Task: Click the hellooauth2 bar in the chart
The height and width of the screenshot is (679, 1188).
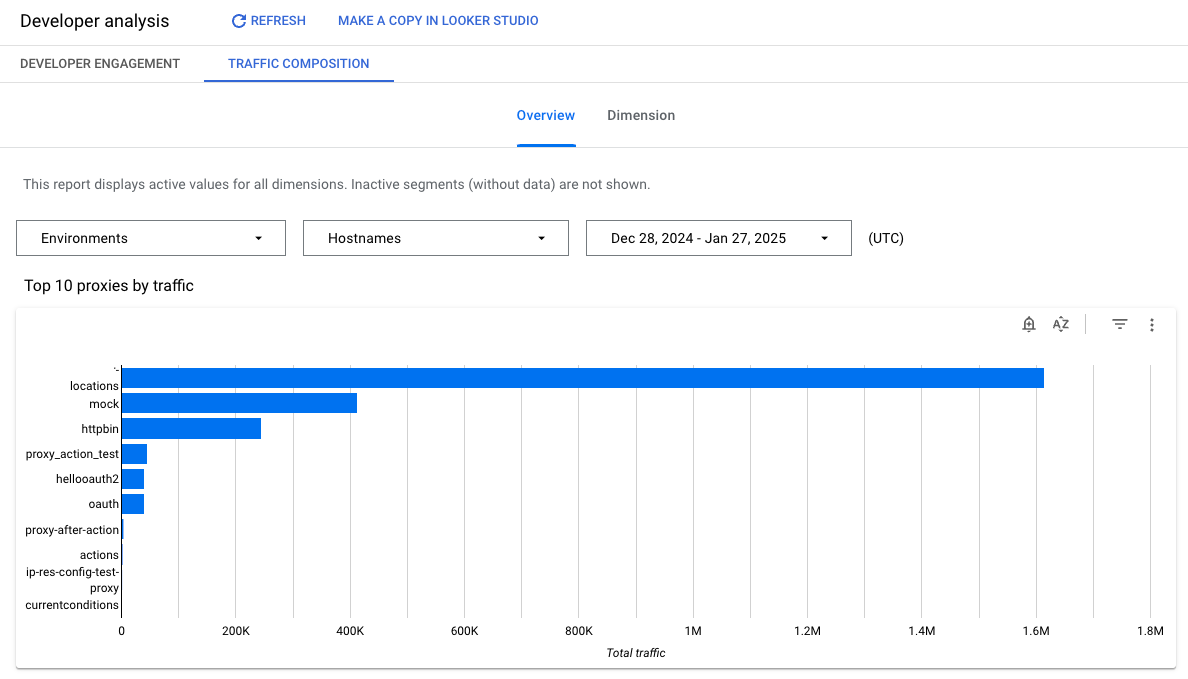Action: click(132, 478)
